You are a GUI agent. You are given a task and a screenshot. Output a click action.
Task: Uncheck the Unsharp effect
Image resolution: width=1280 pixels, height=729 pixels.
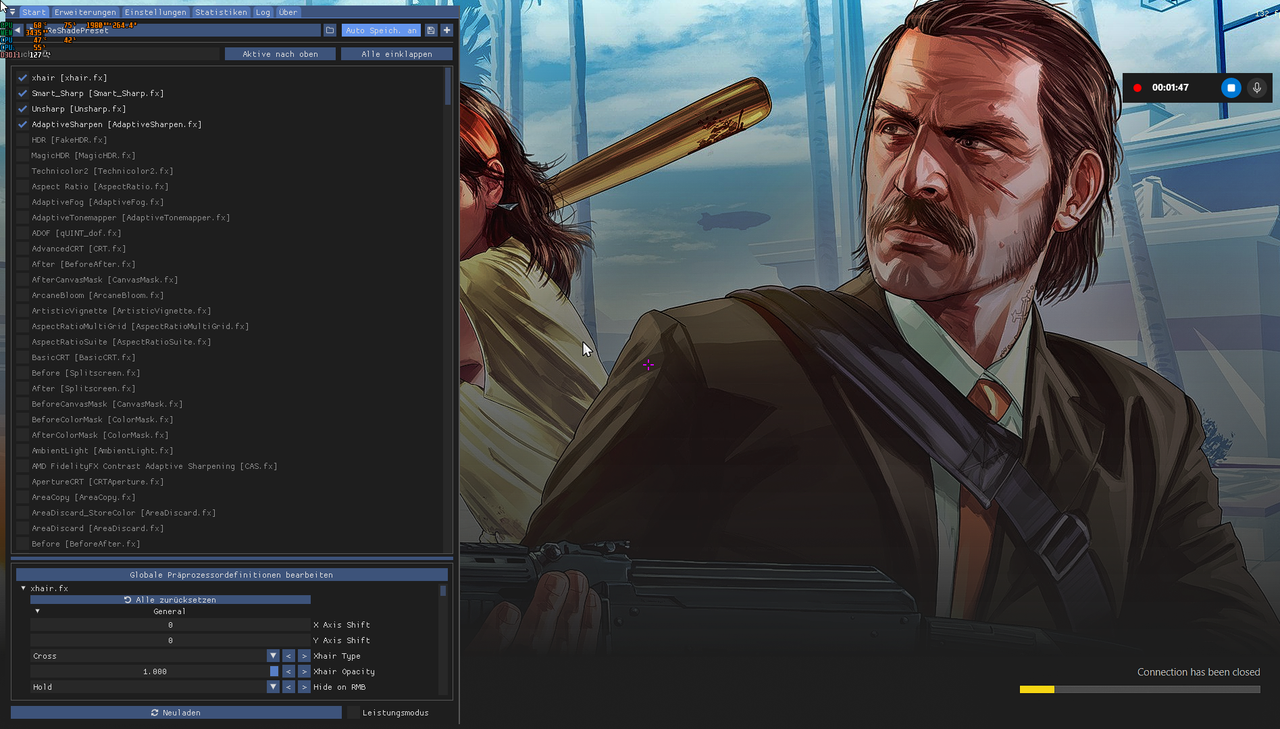(22, 108)
